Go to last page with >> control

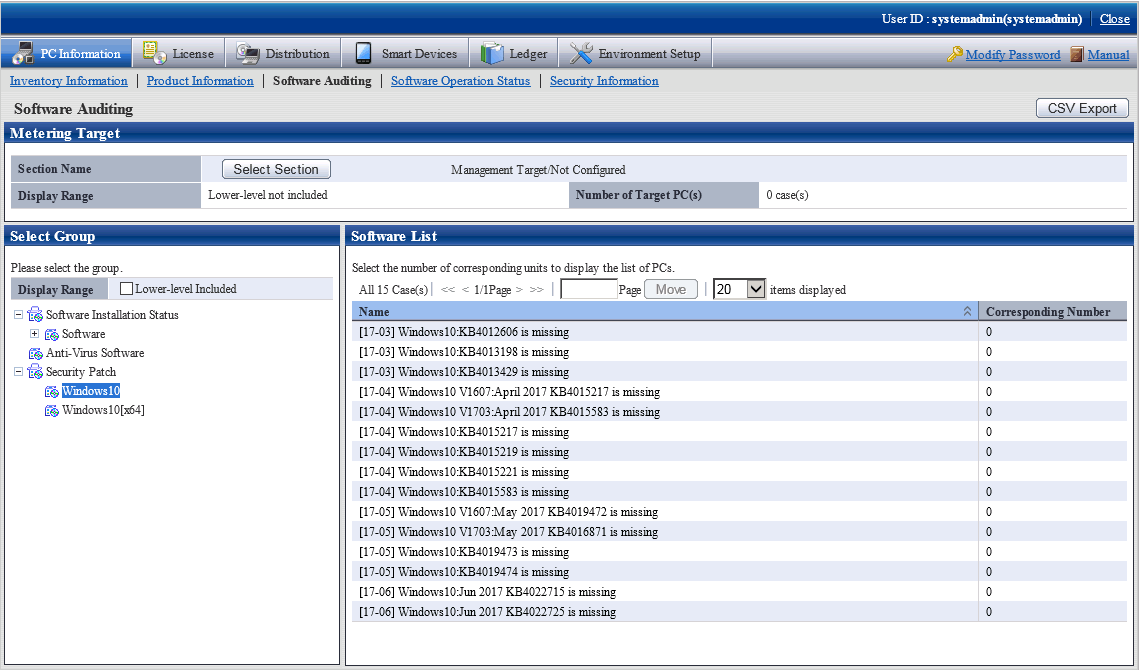(536, 289)
